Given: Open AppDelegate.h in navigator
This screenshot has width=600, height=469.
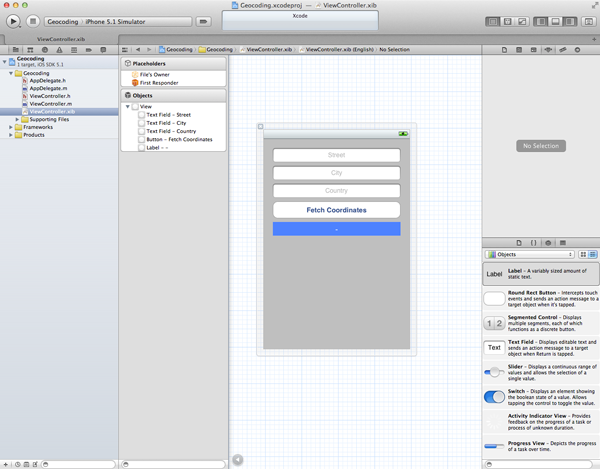Looking at the screenshot, I should tap(47, 81).
